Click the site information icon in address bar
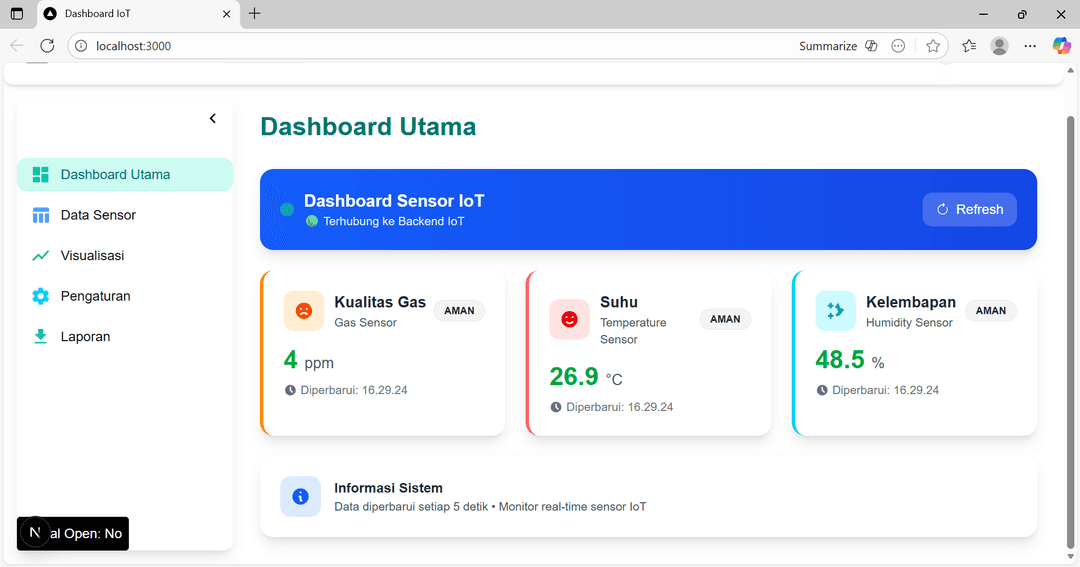 click(81, 46)
